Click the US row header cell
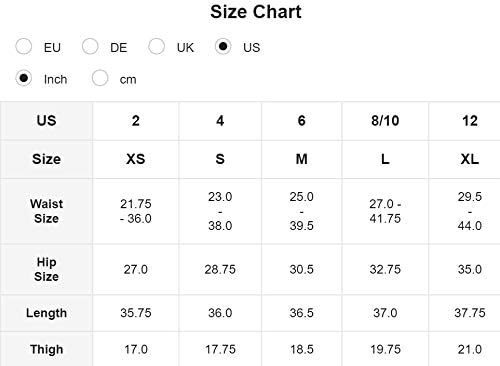The image size is (500, 366). coord(46,121)
